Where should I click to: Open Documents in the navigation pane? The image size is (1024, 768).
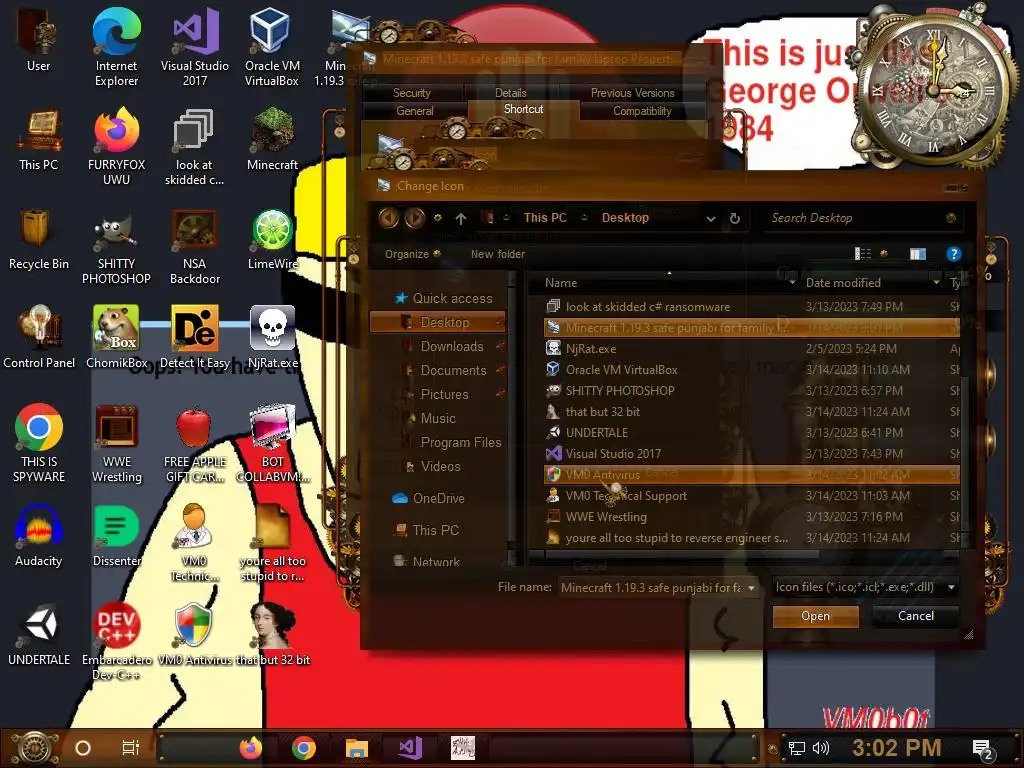453,370
